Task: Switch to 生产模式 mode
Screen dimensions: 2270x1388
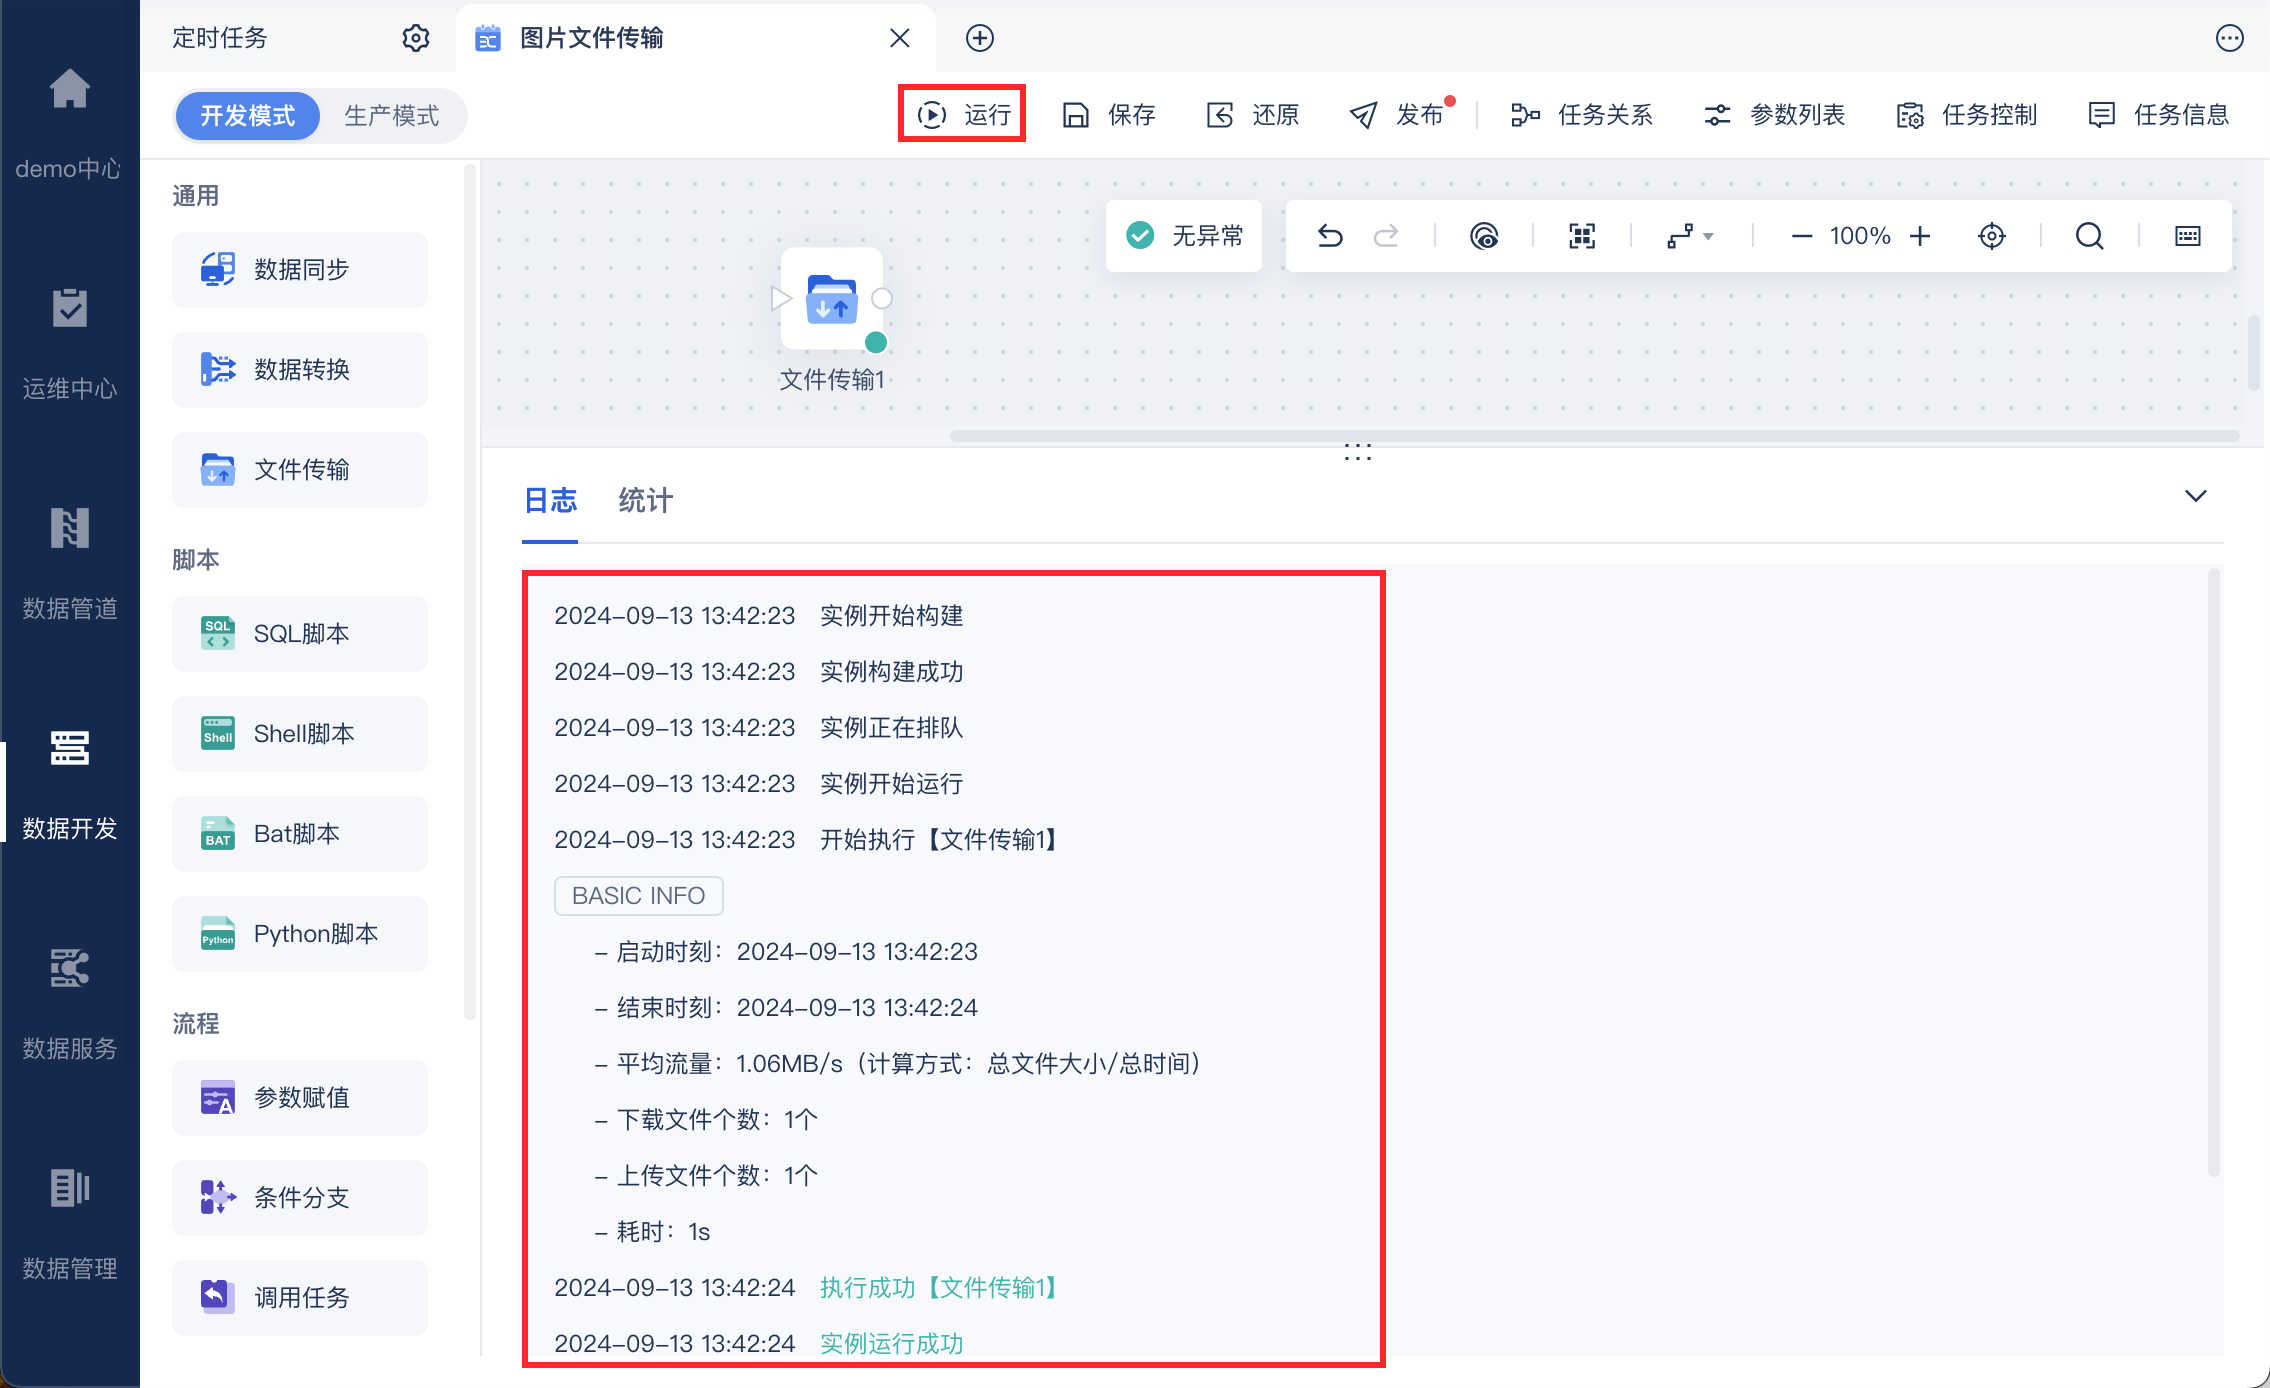Action: click(x=392, y=116)
